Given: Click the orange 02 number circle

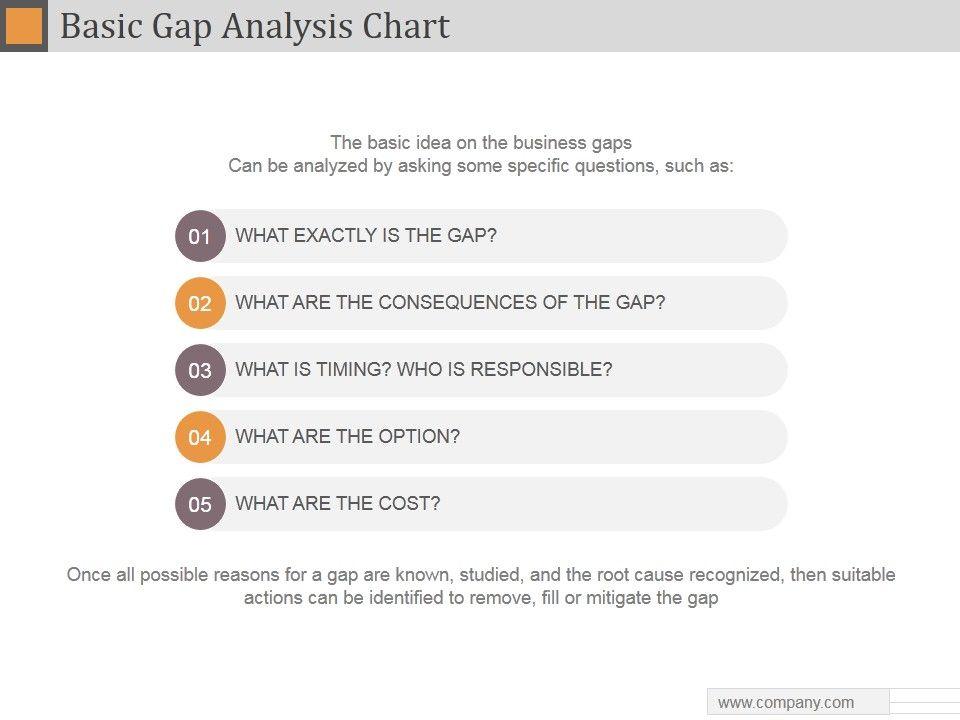Looking at the screenshot, I should pyautogui.click(x=200, y=303).
